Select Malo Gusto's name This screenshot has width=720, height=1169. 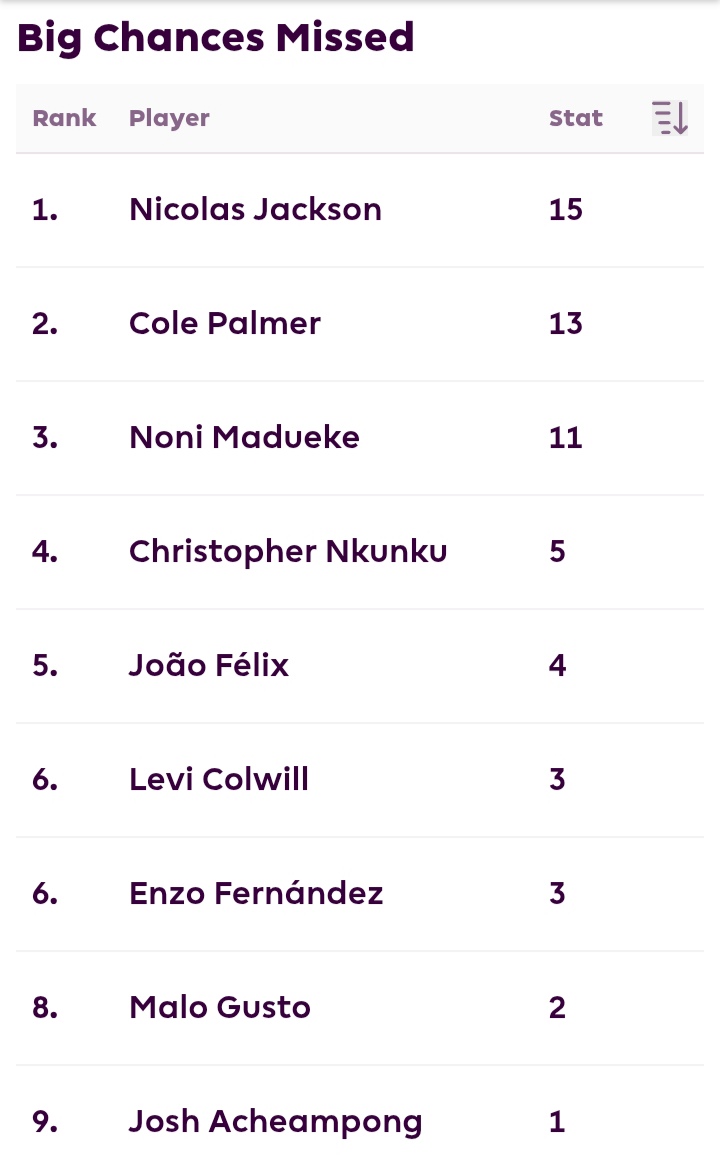tap(220, 1008)
